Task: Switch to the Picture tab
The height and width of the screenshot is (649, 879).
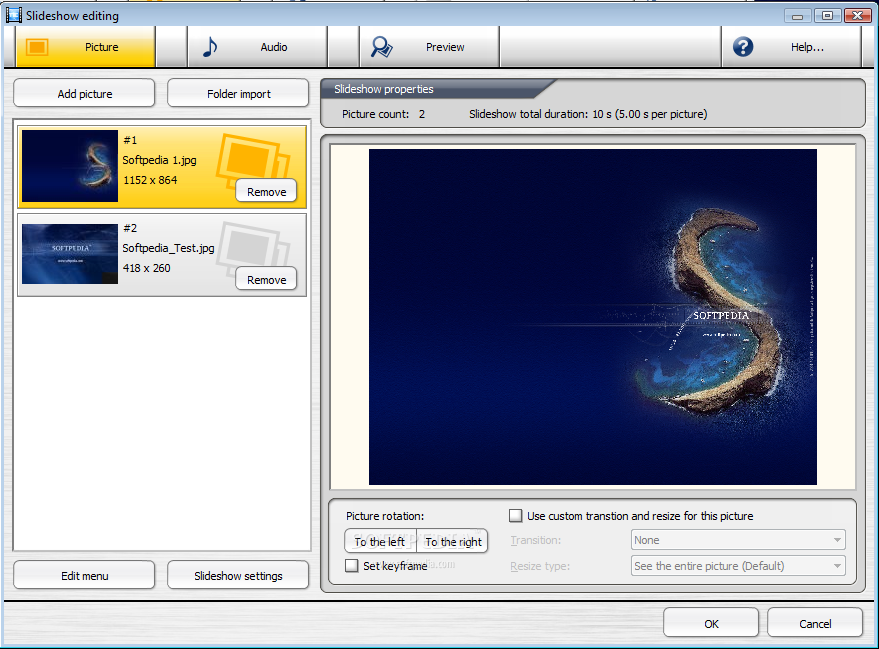Action: click(x=85, y=47)
